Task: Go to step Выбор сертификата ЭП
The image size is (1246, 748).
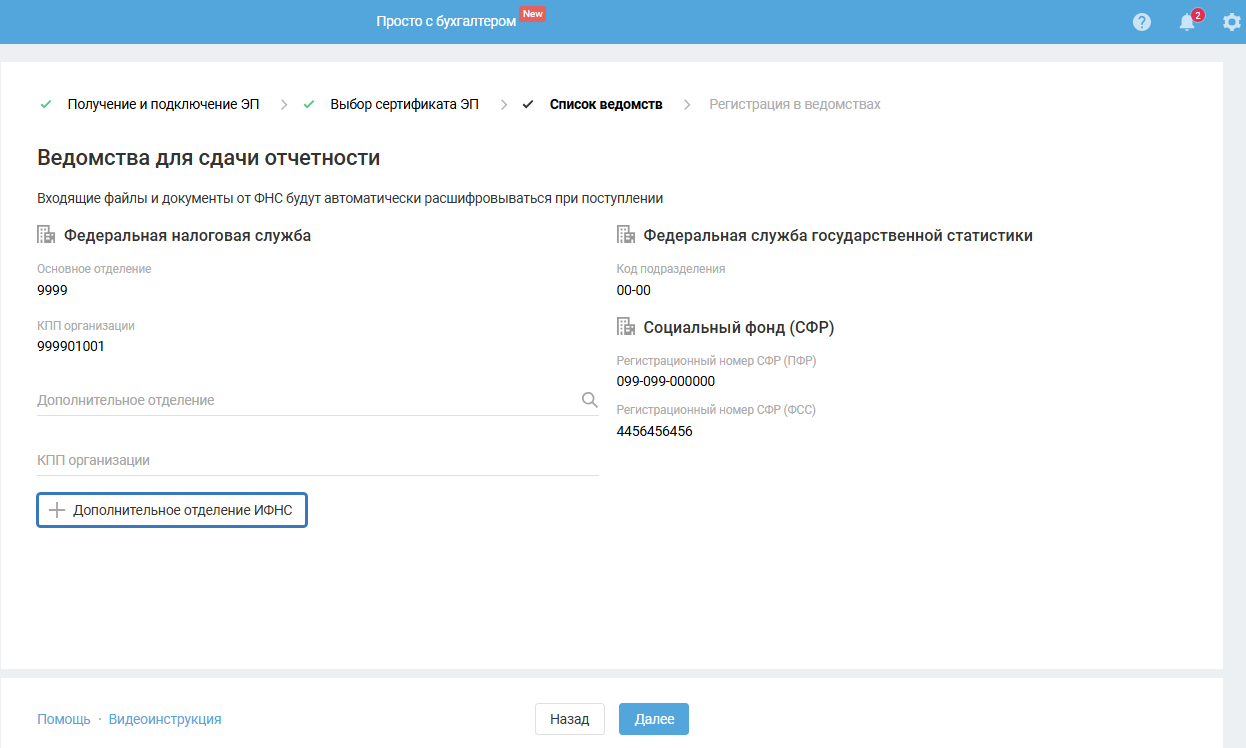Action: coord(404,104)
